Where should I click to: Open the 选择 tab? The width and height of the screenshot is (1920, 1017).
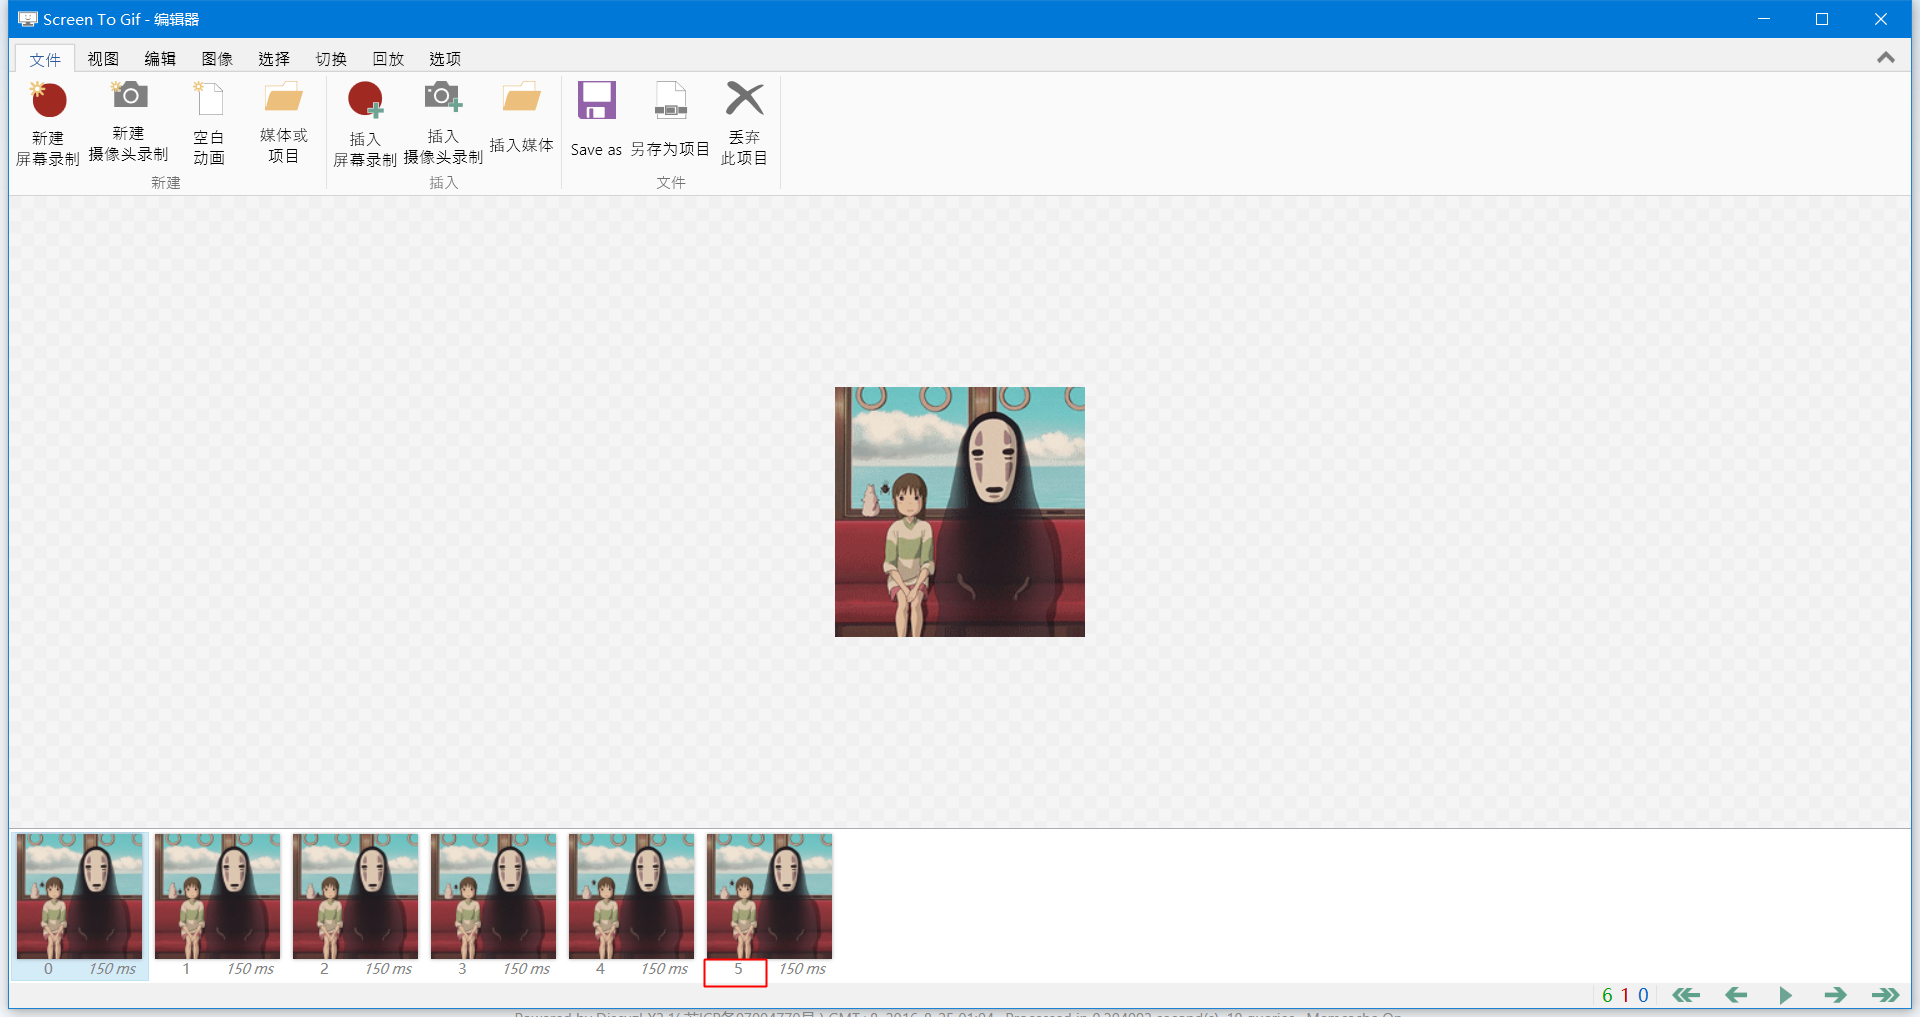coord(274,59)
